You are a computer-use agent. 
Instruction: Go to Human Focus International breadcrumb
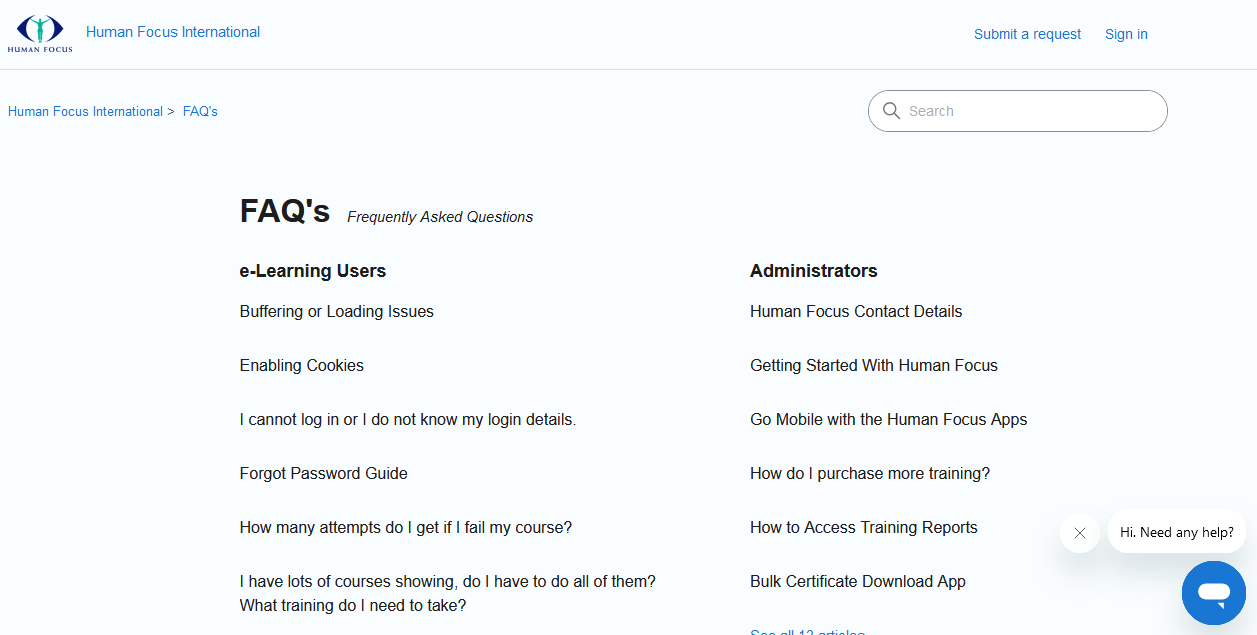click(x=85, y=112)
